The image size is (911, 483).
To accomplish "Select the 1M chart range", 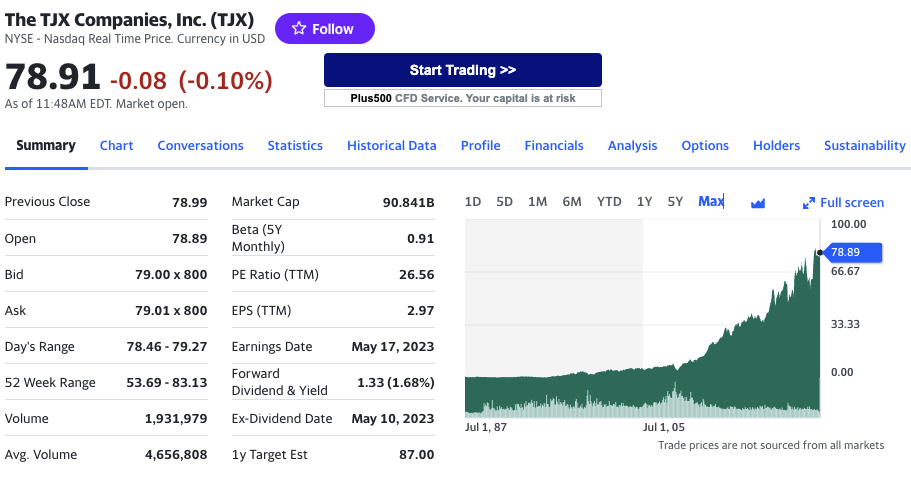I will pos(537,202).
